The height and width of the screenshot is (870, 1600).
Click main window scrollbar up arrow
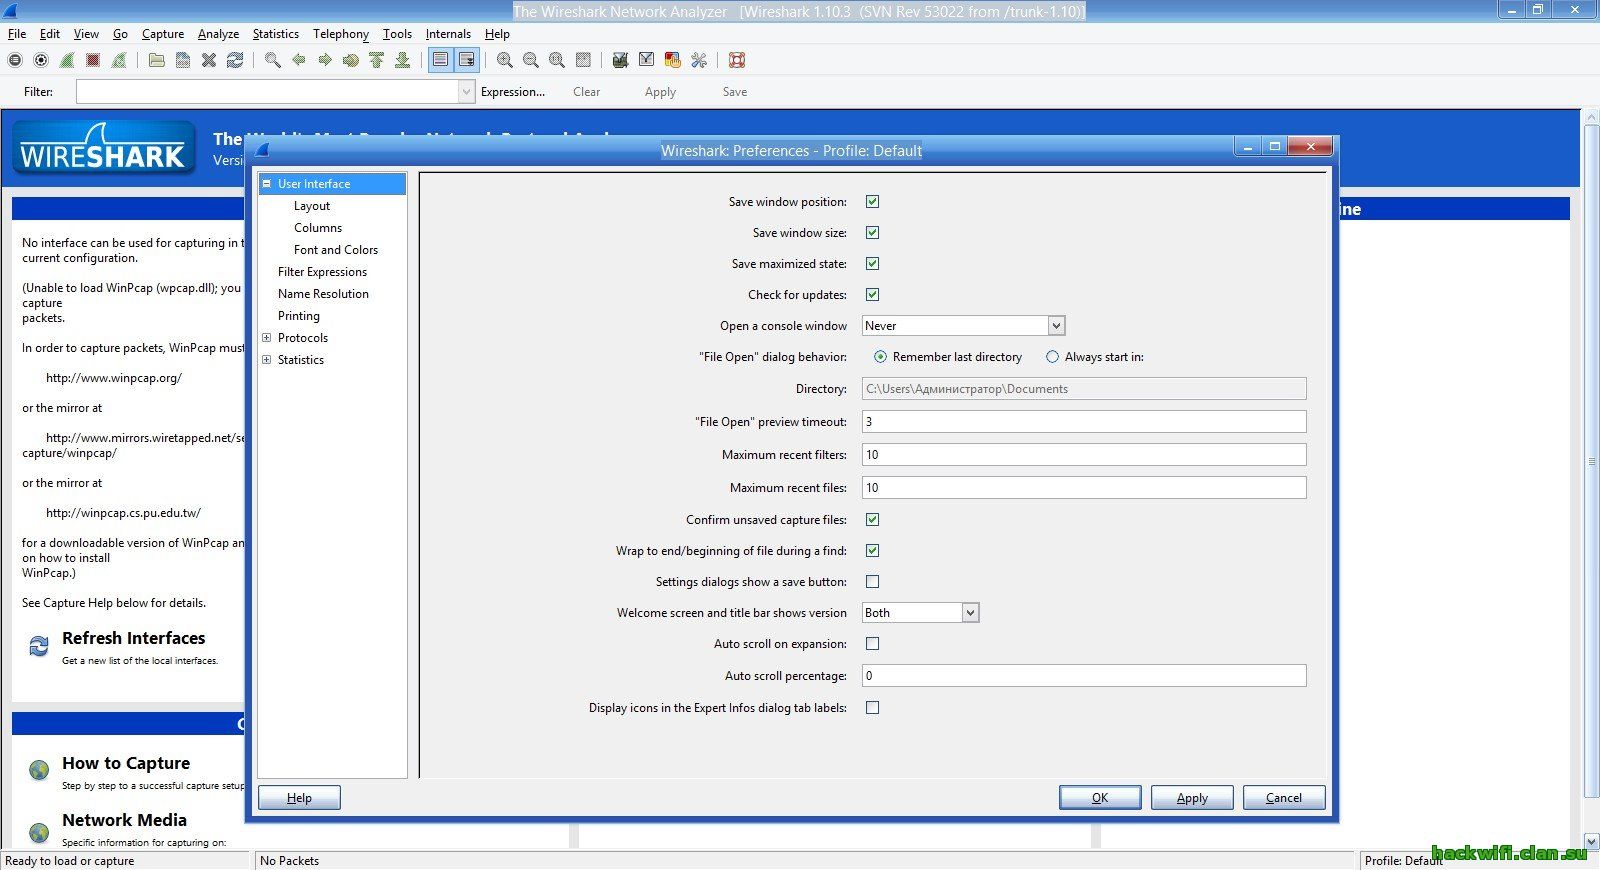pos(1591,118)
